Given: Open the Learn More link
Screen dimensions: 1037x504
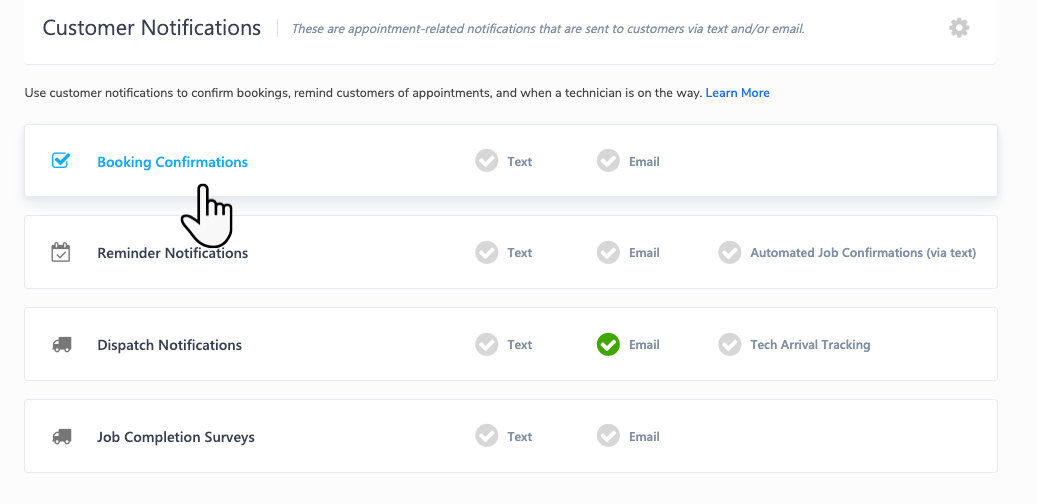Looking at the screenshot, I should coord(737,93).
